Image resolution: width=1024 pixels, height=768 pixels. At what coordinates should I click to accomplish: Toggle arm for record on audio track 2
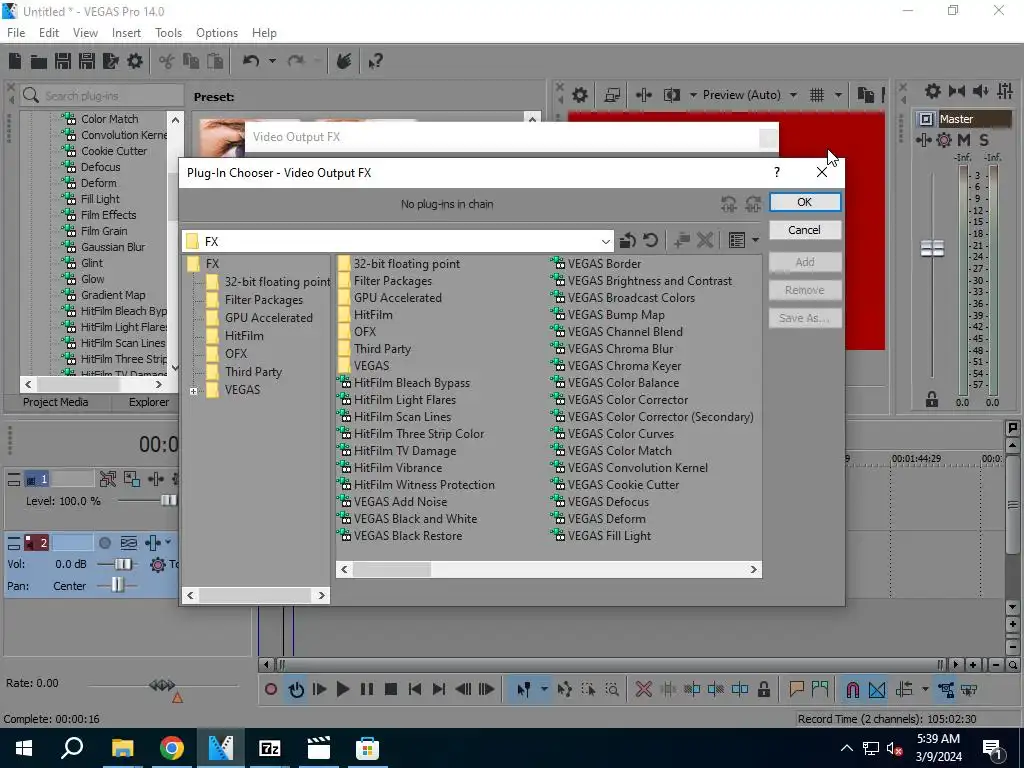(x=104, y=543)
